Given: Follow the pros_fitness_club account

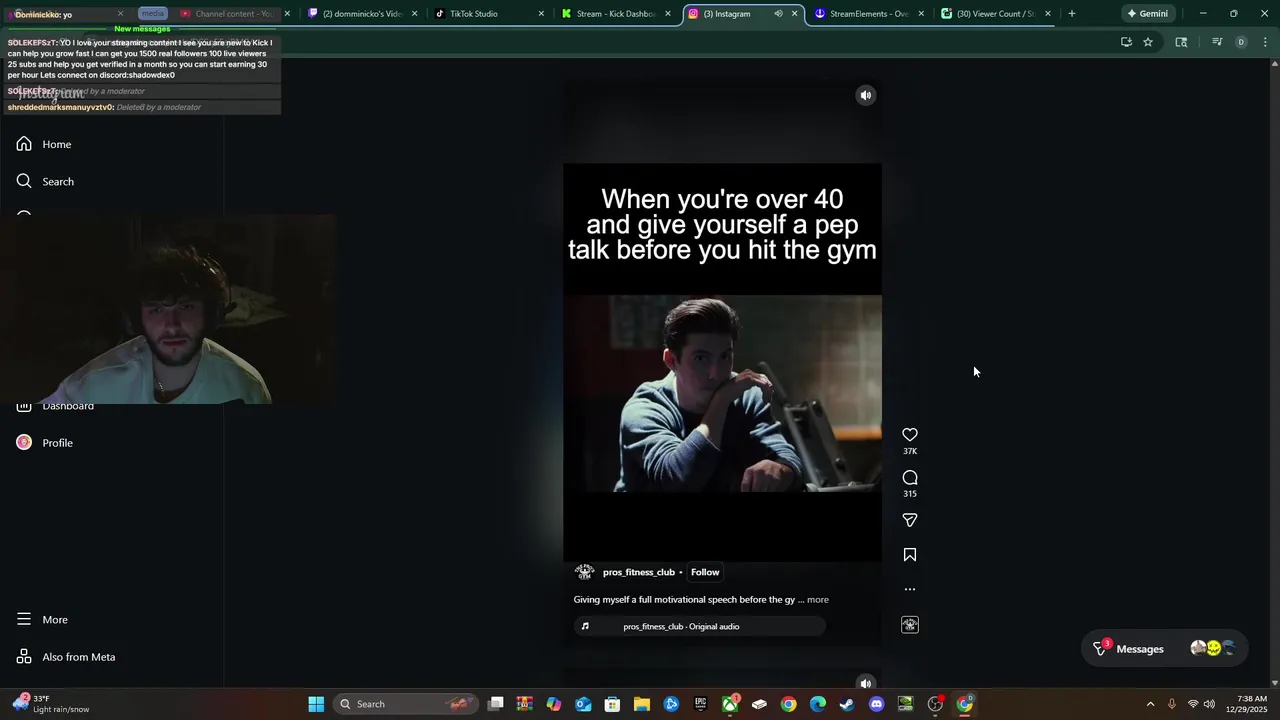Looking at the screenshot, I should [x=705, y=572].
